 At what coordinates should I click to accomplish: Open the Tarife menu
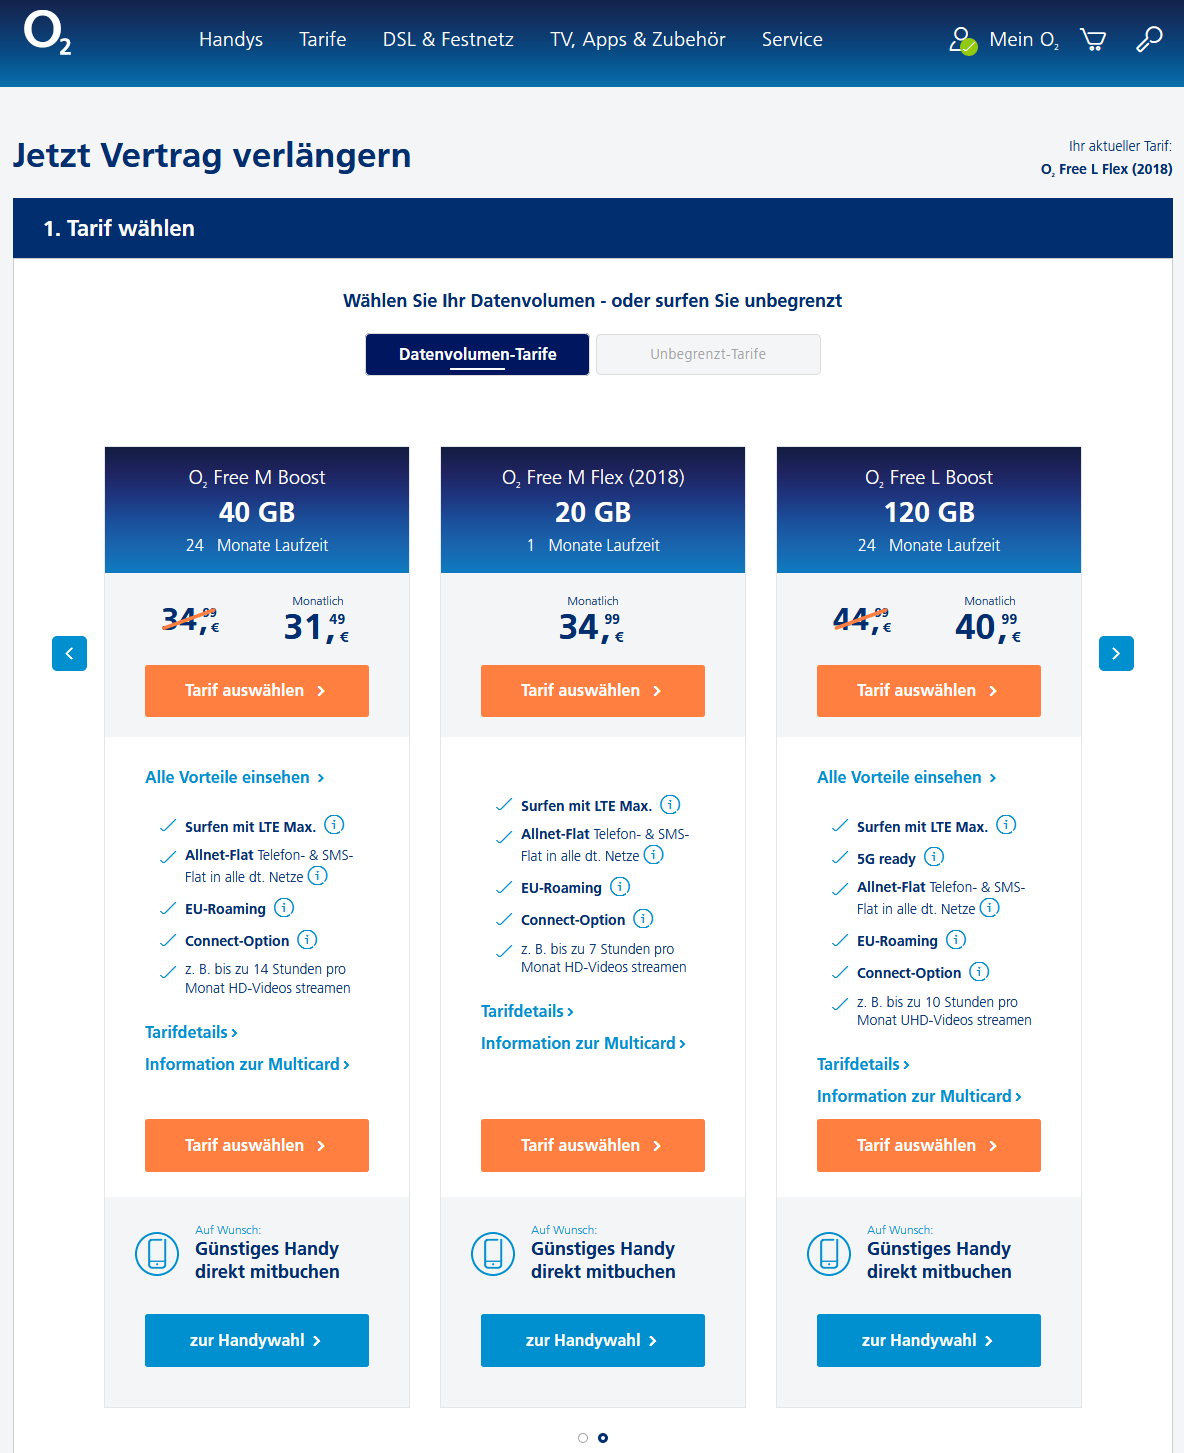(x=323, y=39)
